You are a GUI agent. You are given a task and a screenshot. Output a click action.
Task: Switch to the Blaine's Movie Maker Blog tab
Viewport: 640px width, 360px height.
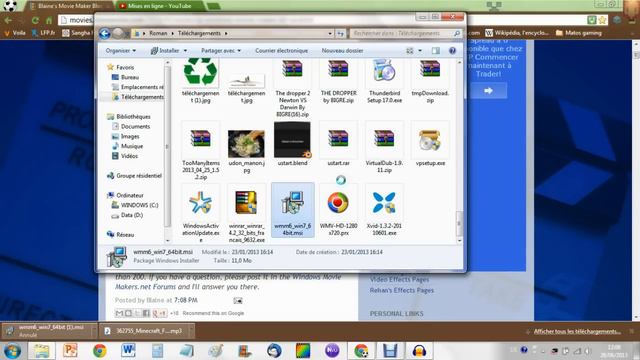click(69, 6)
